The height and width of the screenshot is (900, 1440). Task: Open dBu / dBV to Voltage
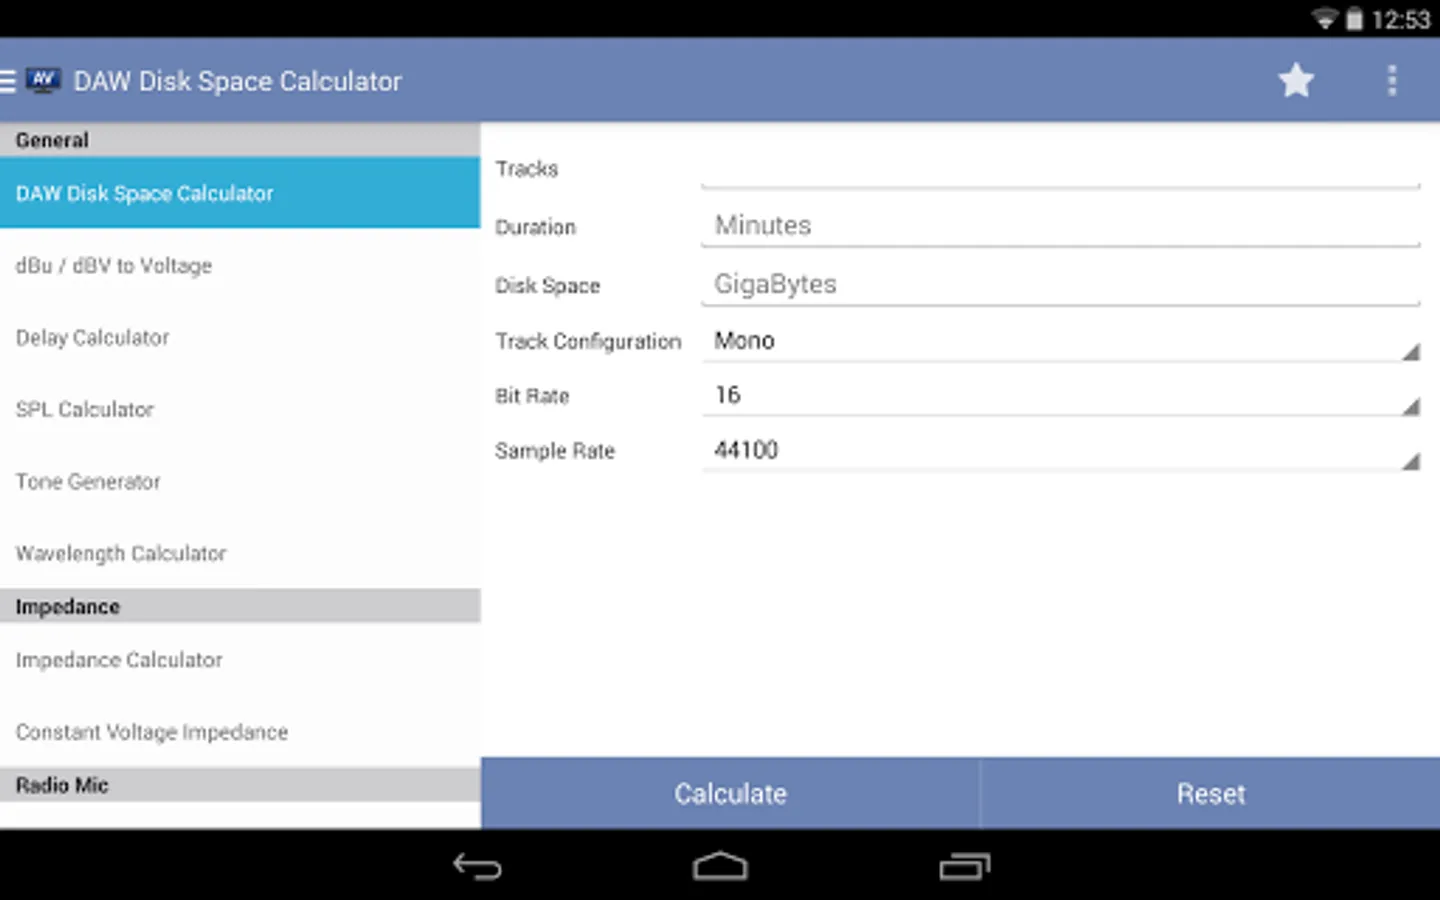240,265
